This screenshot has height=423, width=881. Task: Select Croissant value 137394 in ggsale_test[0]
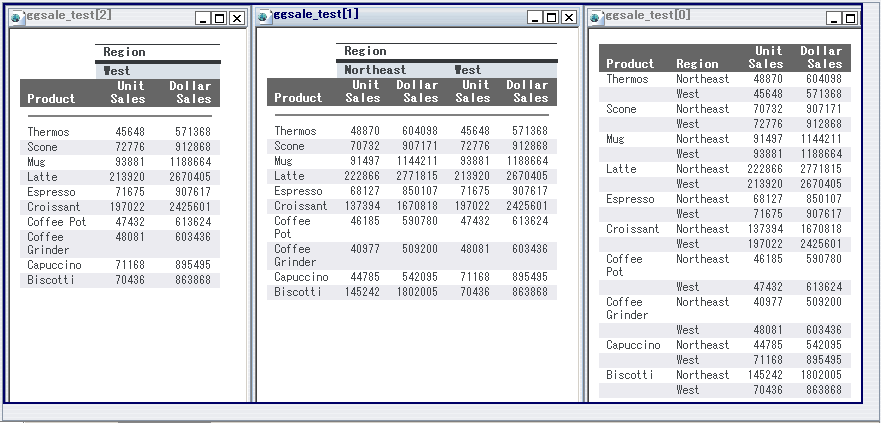(765, 229)
